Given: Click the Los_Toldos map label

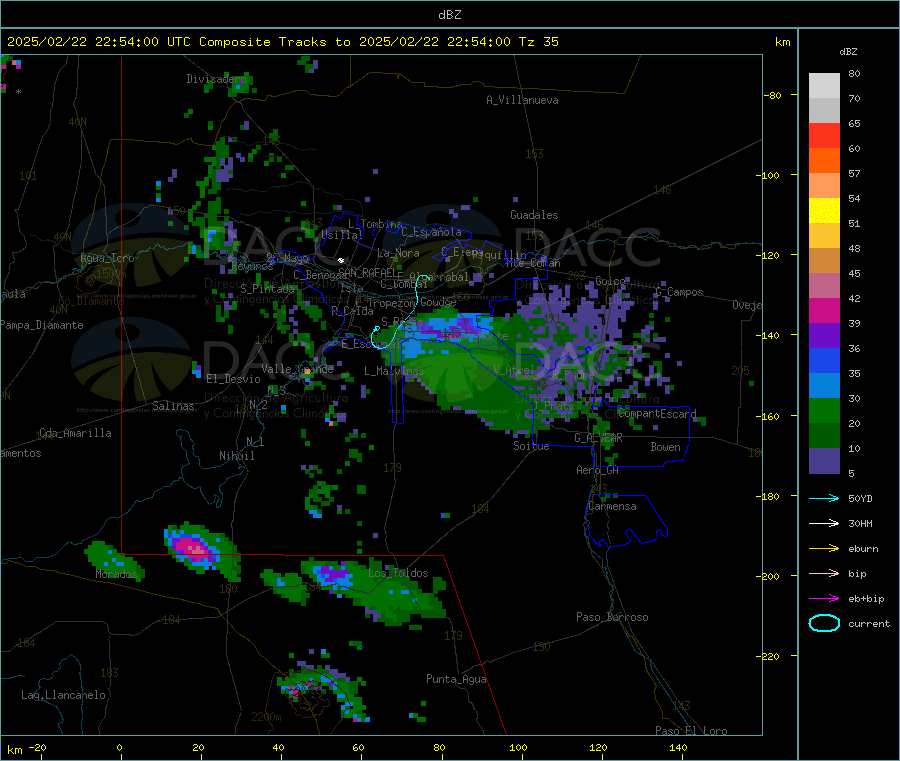Looking at the screenshot, I should [398, 573].
